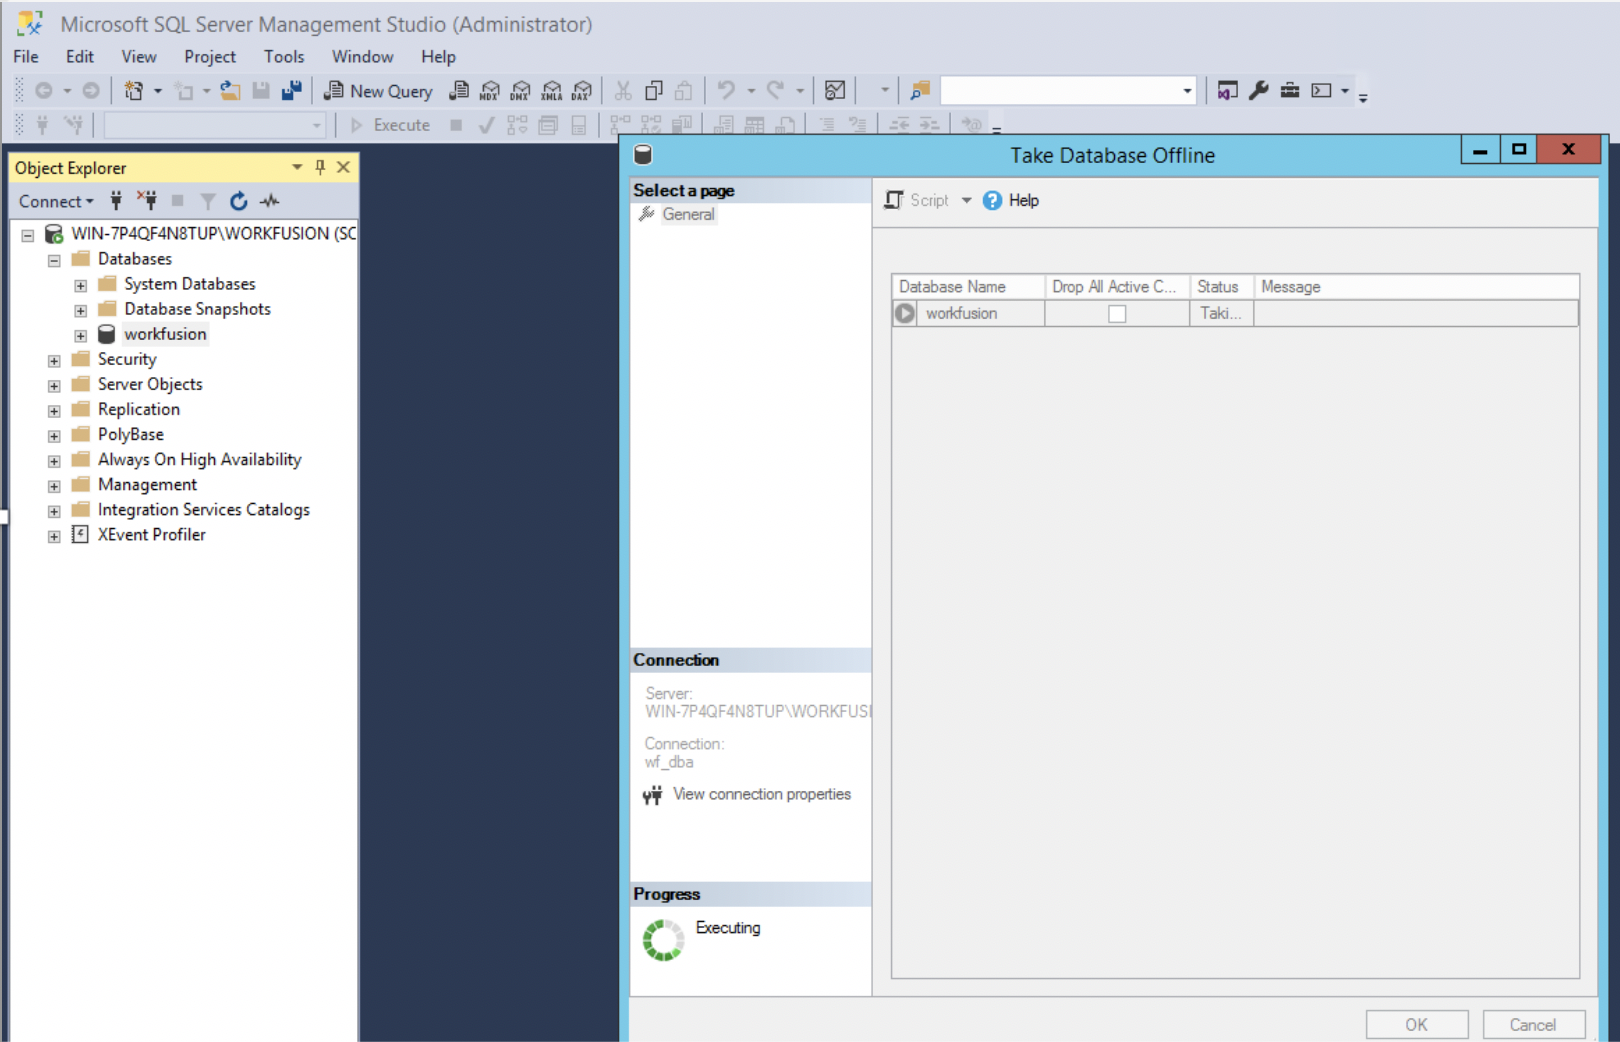Open Activity Monitor from Object Explorer toolbar

point(269,201)
